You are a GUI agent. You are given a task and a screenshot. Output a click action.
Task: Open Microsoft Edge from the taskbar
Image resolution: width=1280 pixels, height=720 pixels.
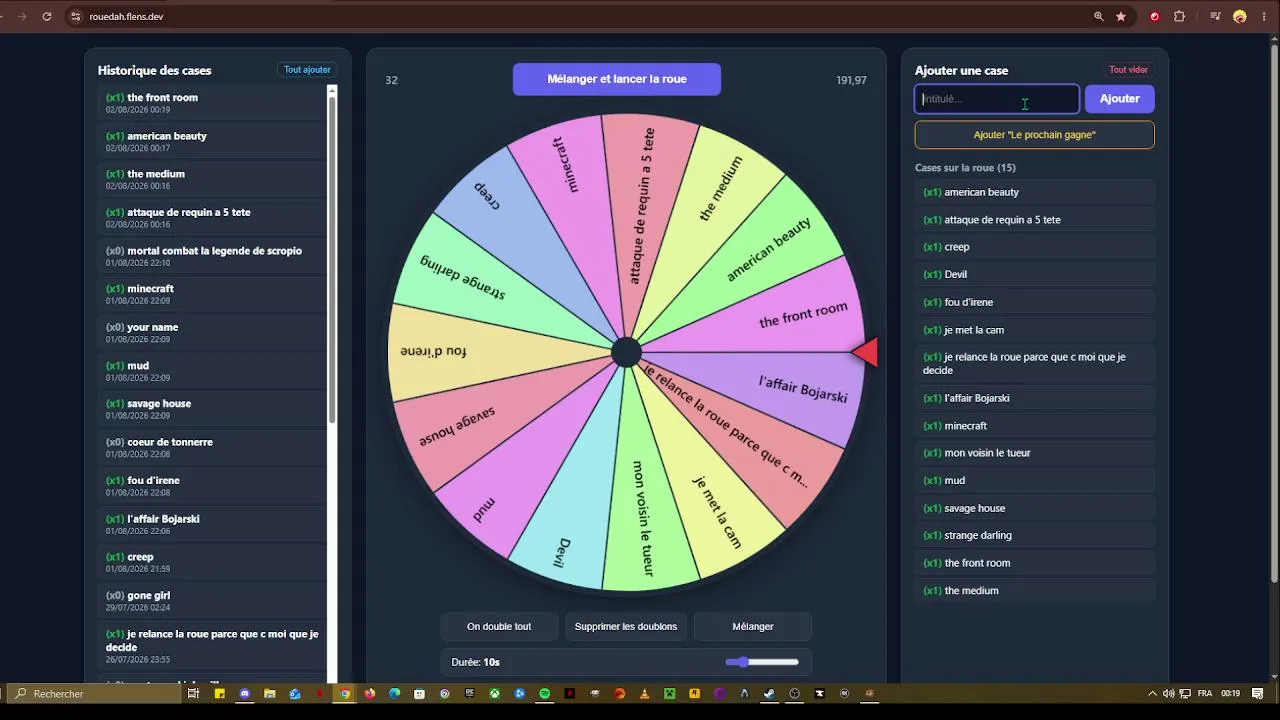[394, 693]
